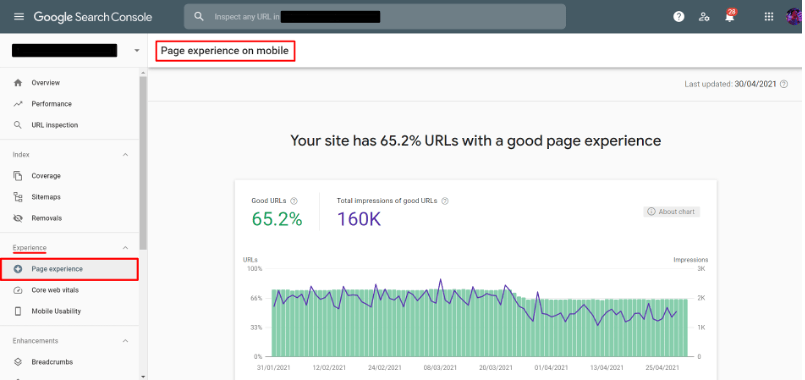Collapse the Experience section
805x380 pixels.
click(x=125, y=248)
